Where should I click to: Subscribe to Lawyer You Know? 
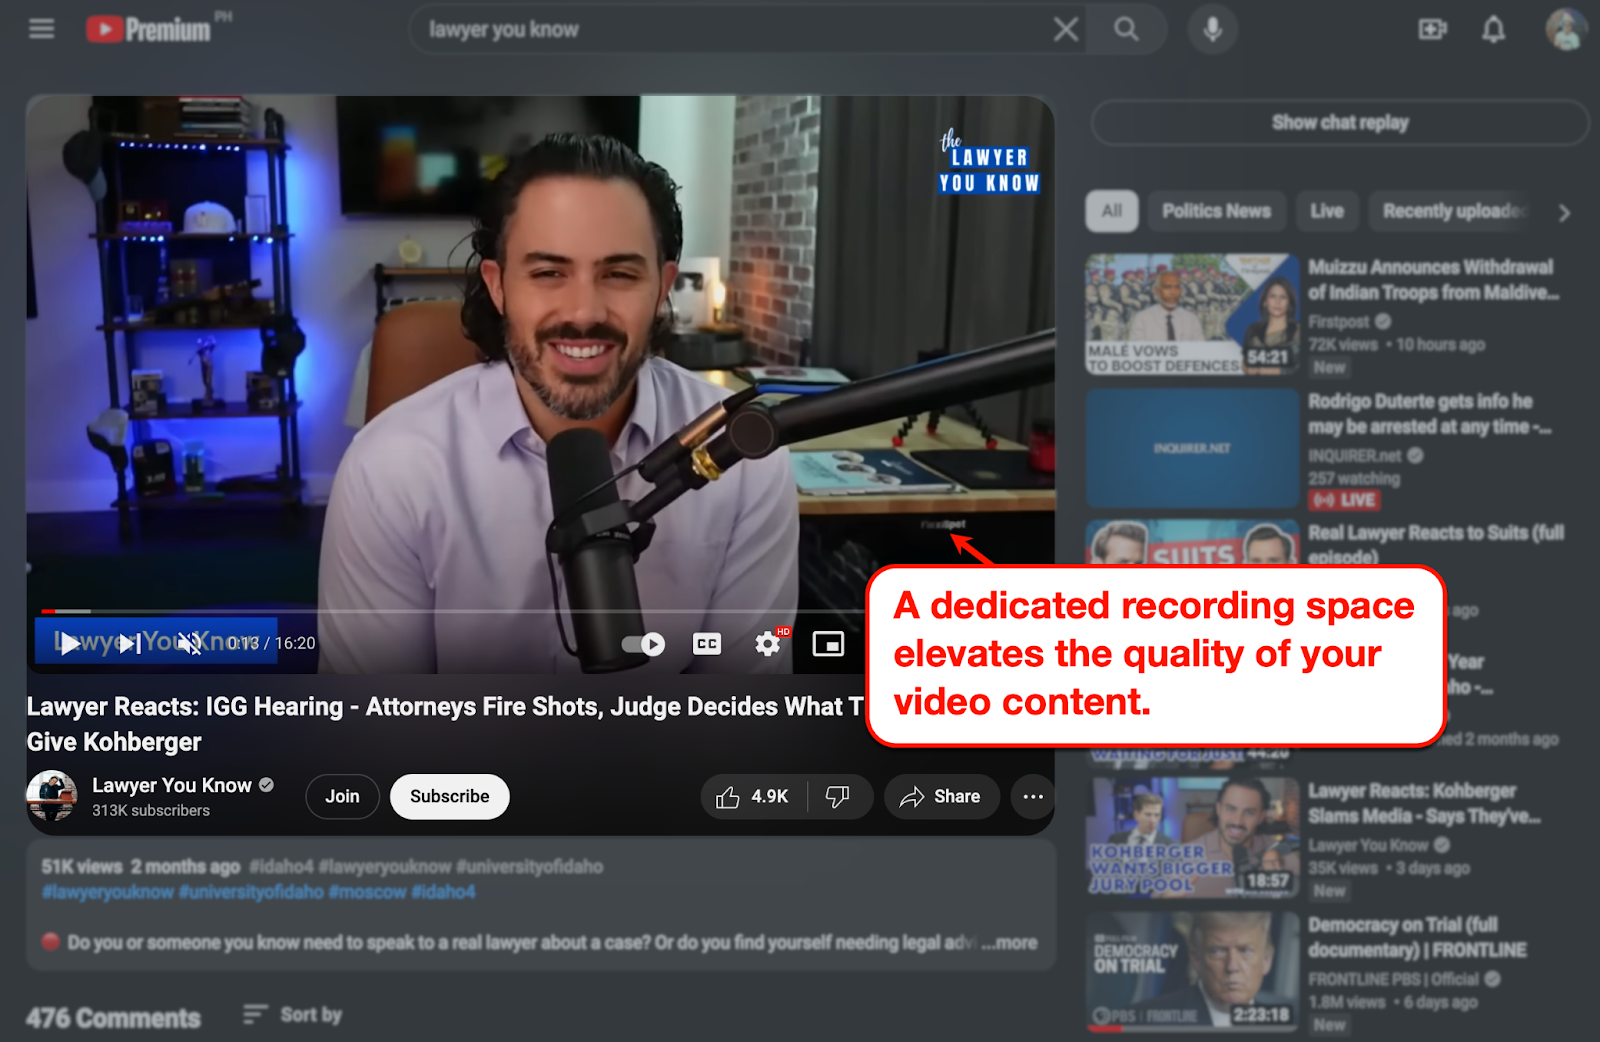click(450, 796)
